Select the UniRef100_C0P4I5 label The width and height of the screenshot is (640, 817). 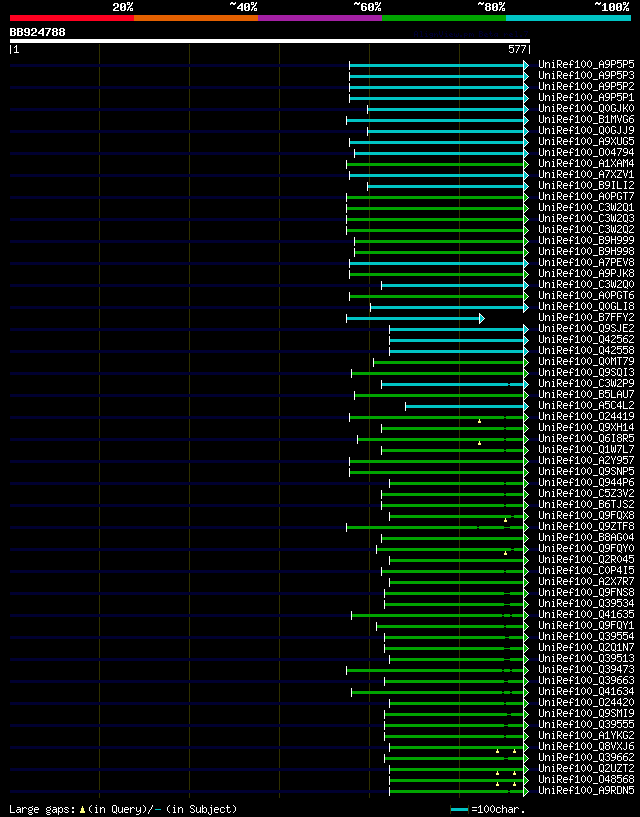[586, 571]
